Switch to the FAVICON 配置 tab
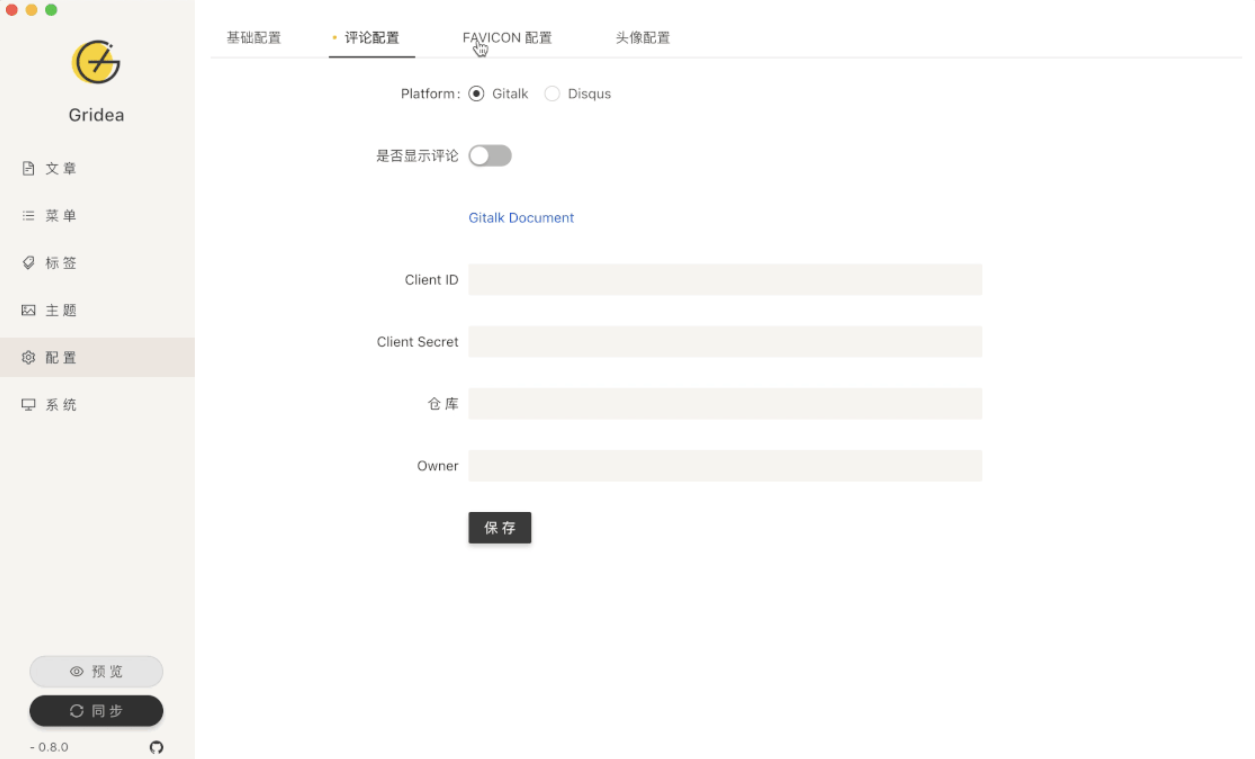 [x=506, y=37]
